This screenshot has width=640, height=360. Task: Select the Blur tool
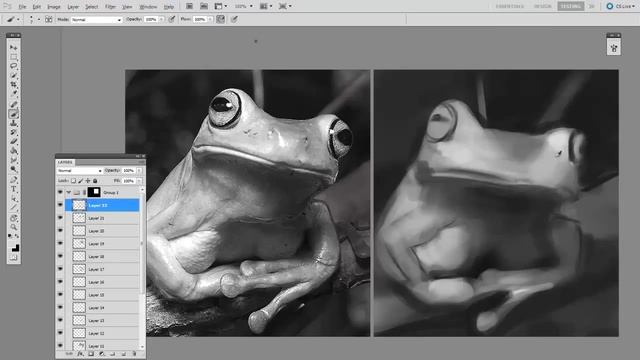pos(13,160)
